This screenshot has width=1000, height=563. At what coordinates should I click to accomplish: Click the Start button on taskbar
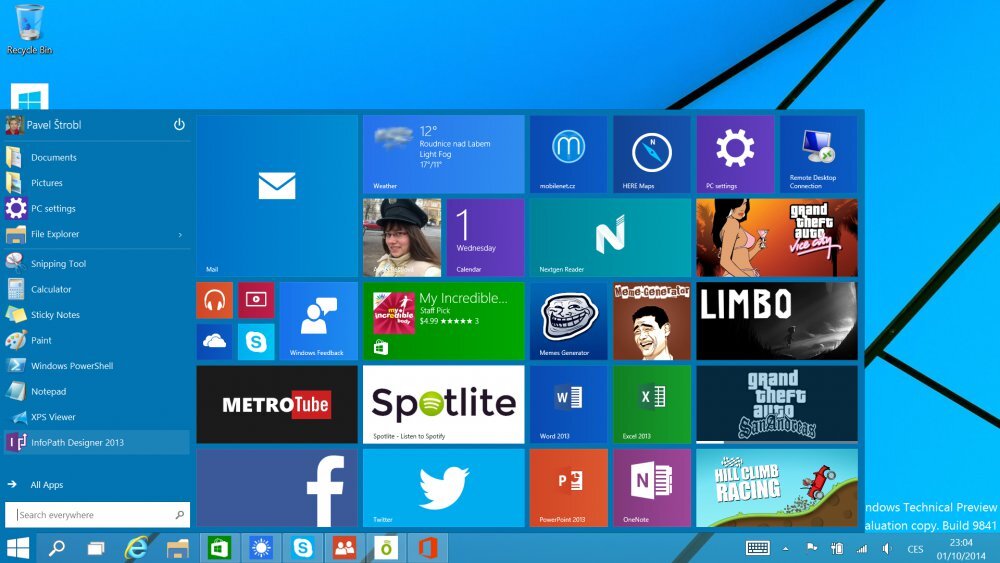(x=17, y=548)
